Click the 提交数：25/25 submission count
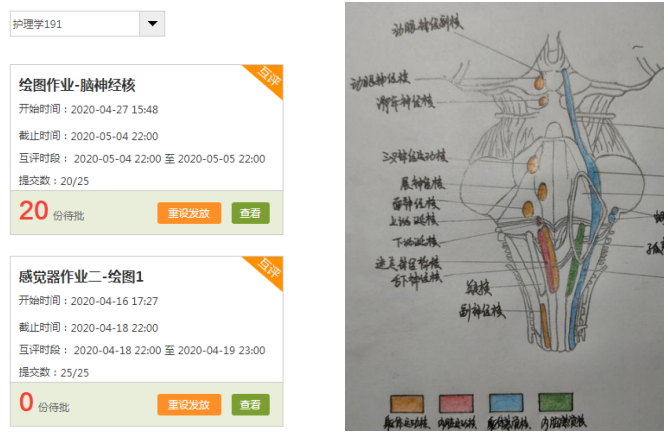Image resolution: width=668 pixels, height=437 pixels. (54, 373)
